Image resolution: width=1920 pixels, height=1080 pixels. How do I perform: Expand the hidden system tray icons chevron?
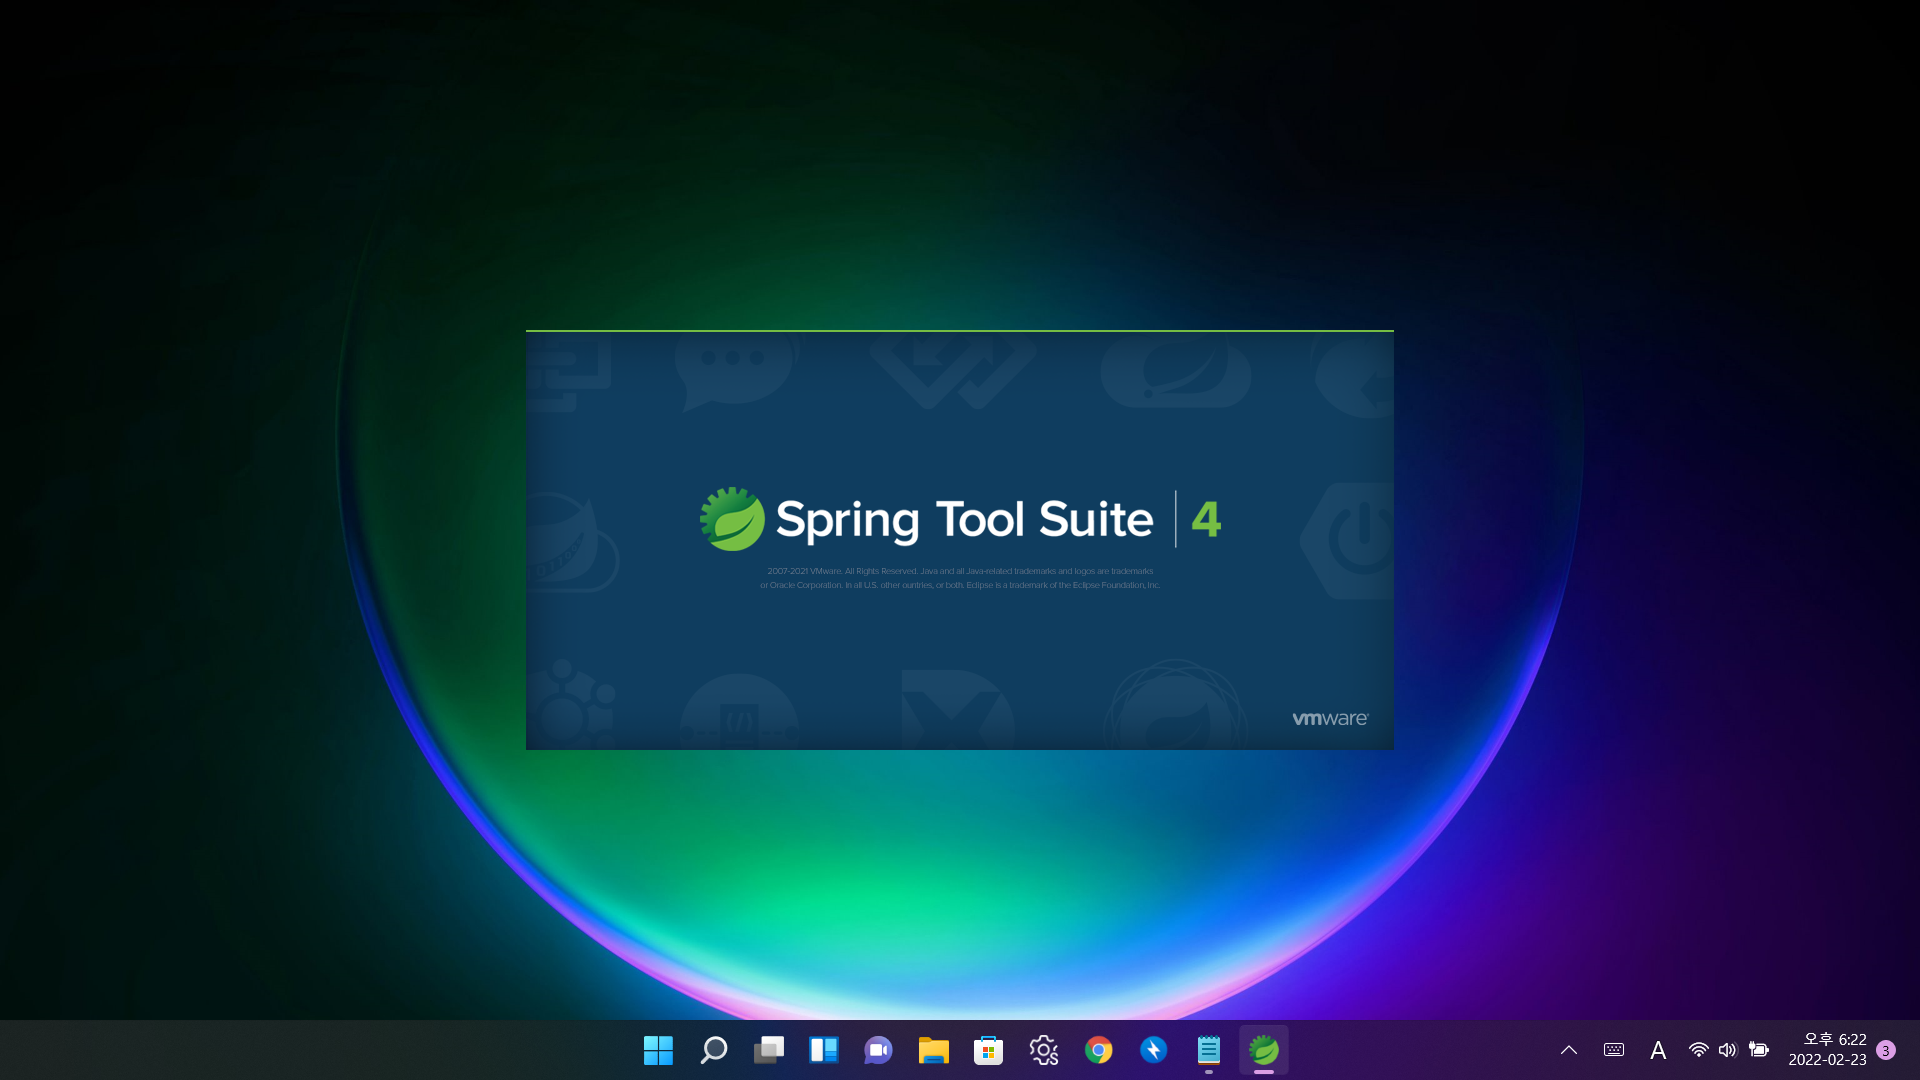[x=1568, y=1050]
